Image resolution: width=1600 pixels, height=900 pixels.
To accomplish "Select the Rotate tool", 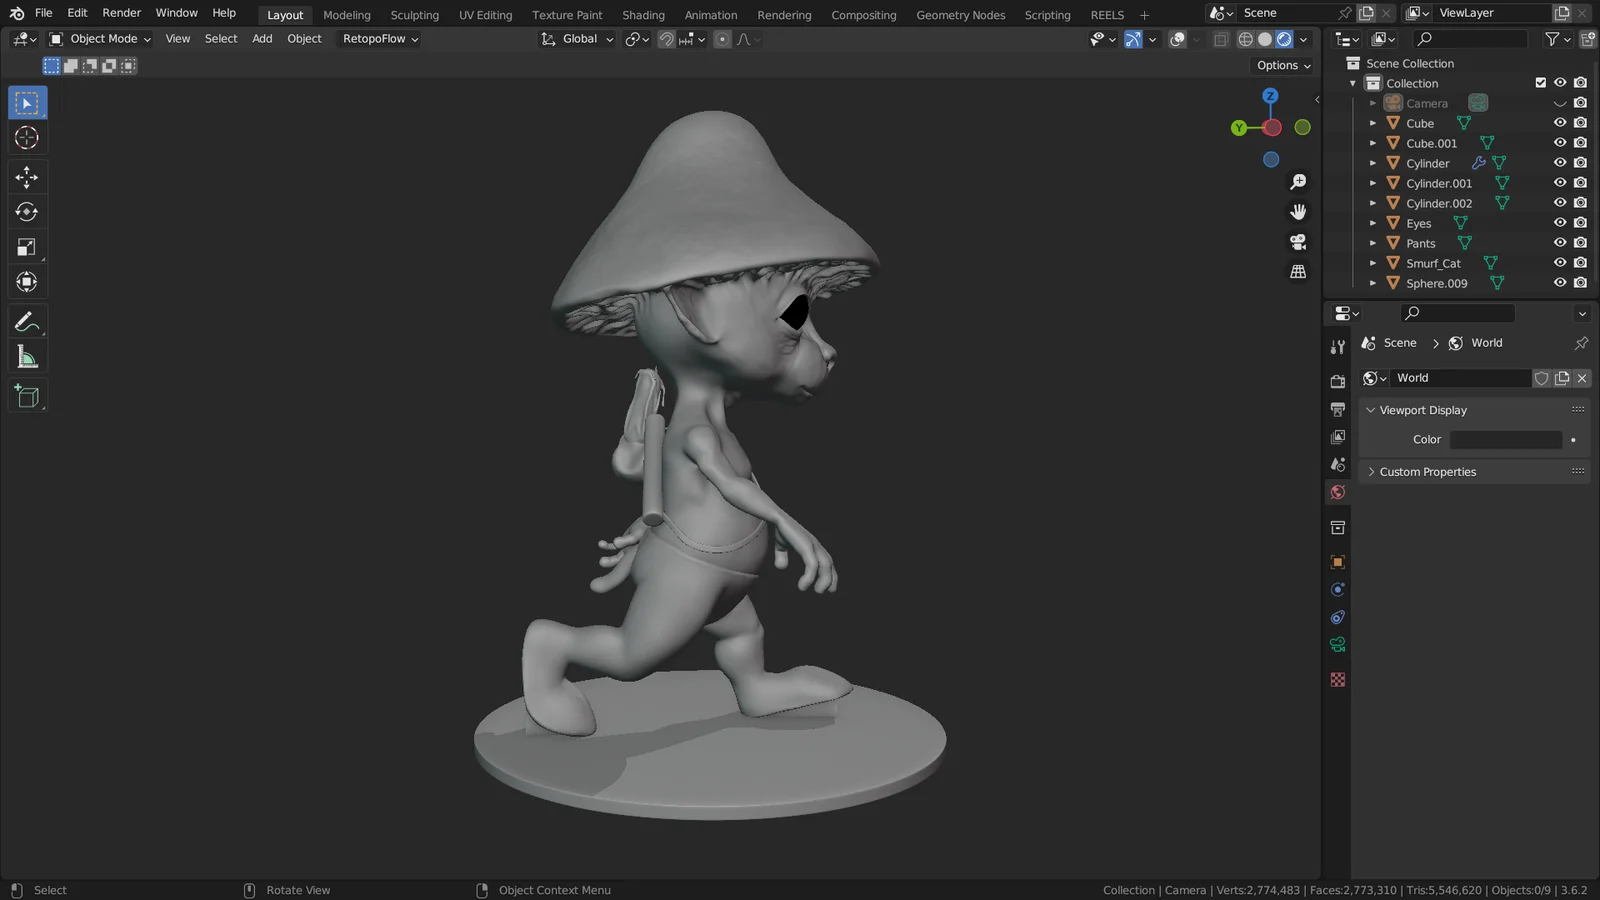I will coord(27,211).
